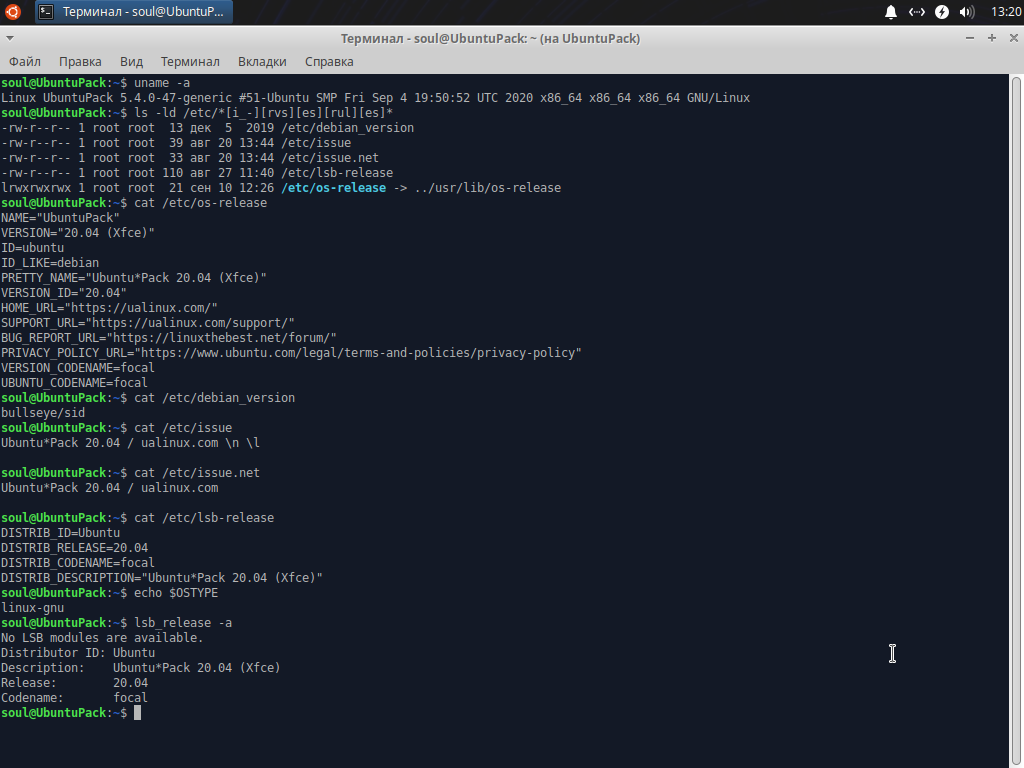Minimize the terminal window
This screenshot has width=1024, height=768.
pyautogui.click(x=970, y=39)
